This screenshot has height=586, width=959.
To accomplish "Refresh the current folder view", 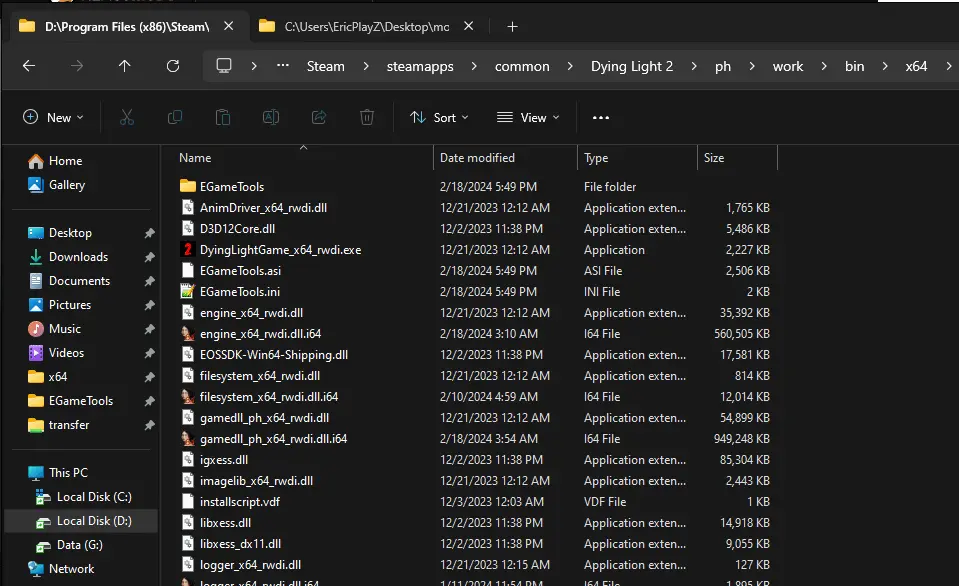I will 173,66.
